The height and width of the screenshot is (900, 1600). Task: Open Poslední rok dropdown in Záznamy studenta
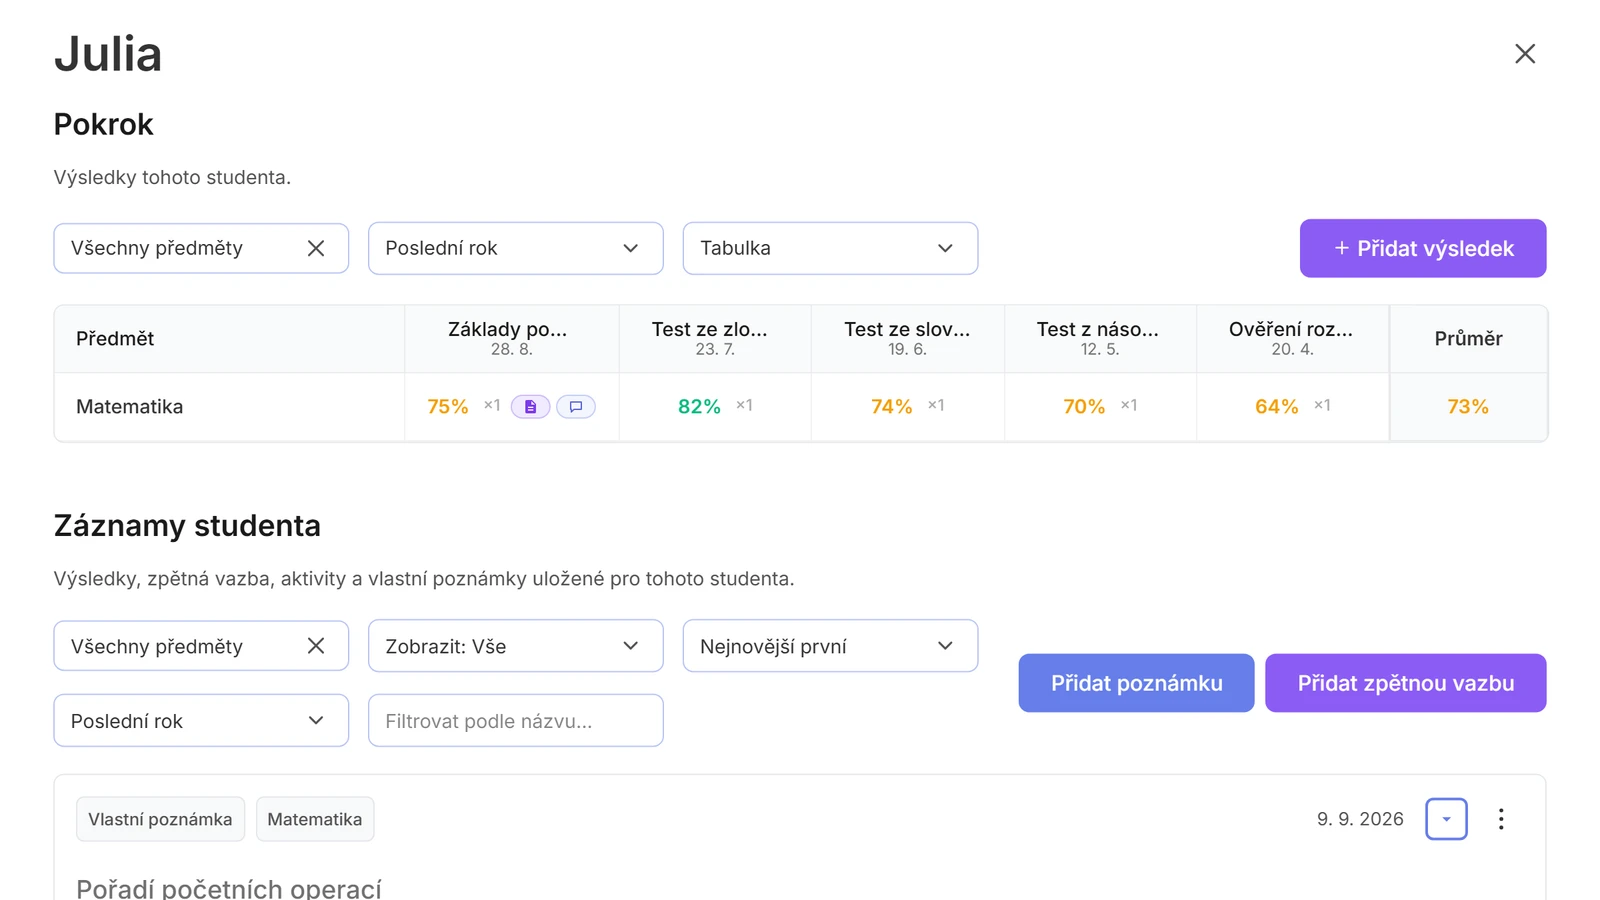(201, 720)
